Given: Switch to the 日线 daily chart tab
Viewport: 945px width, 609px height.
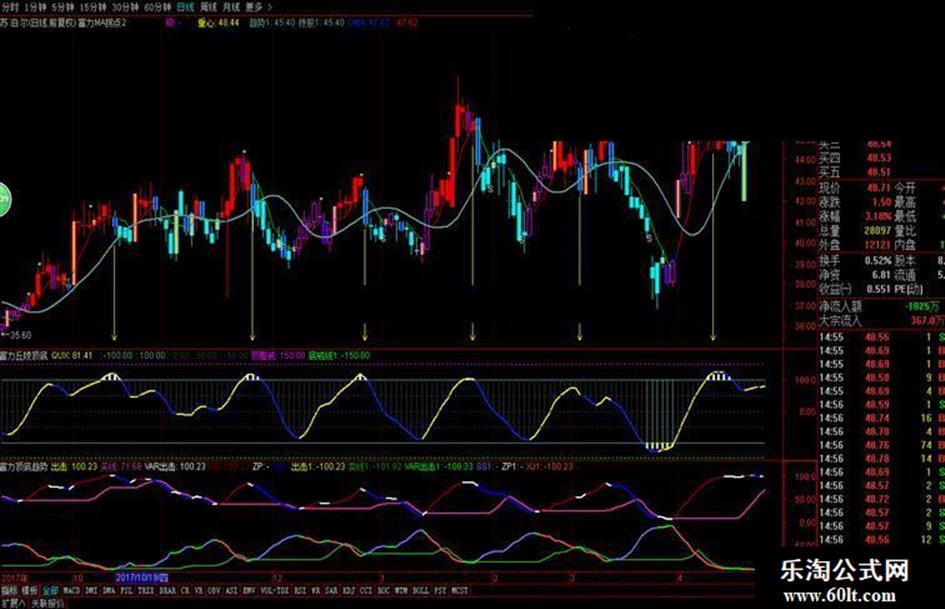Looking at the screenshot, I should (x=185, y=7).
